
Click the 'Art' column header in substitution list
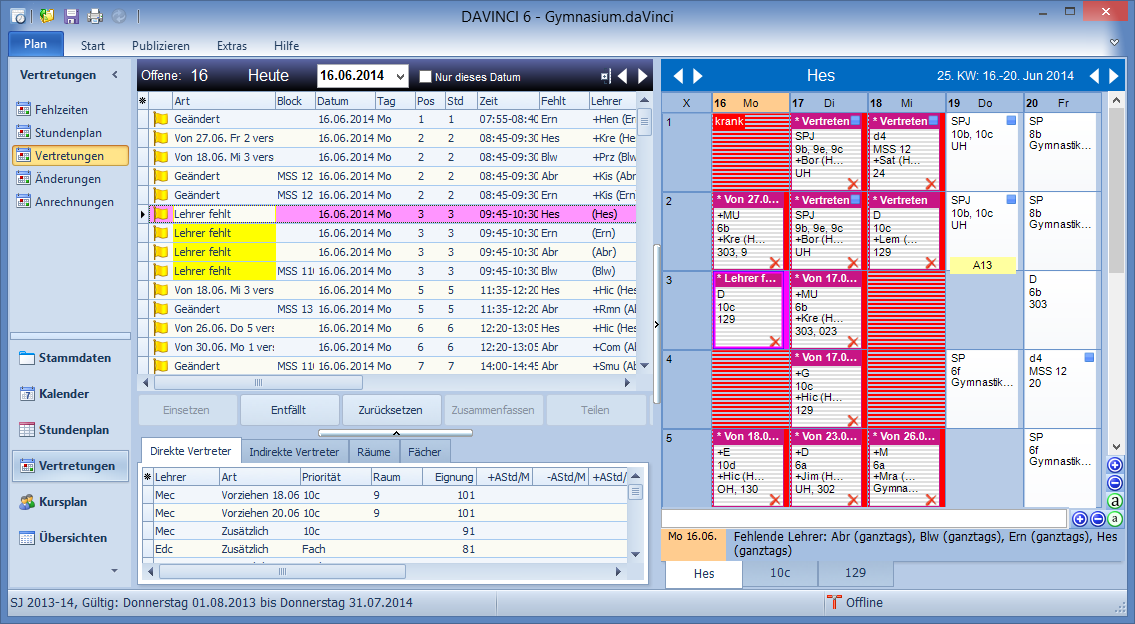[223, 101]
